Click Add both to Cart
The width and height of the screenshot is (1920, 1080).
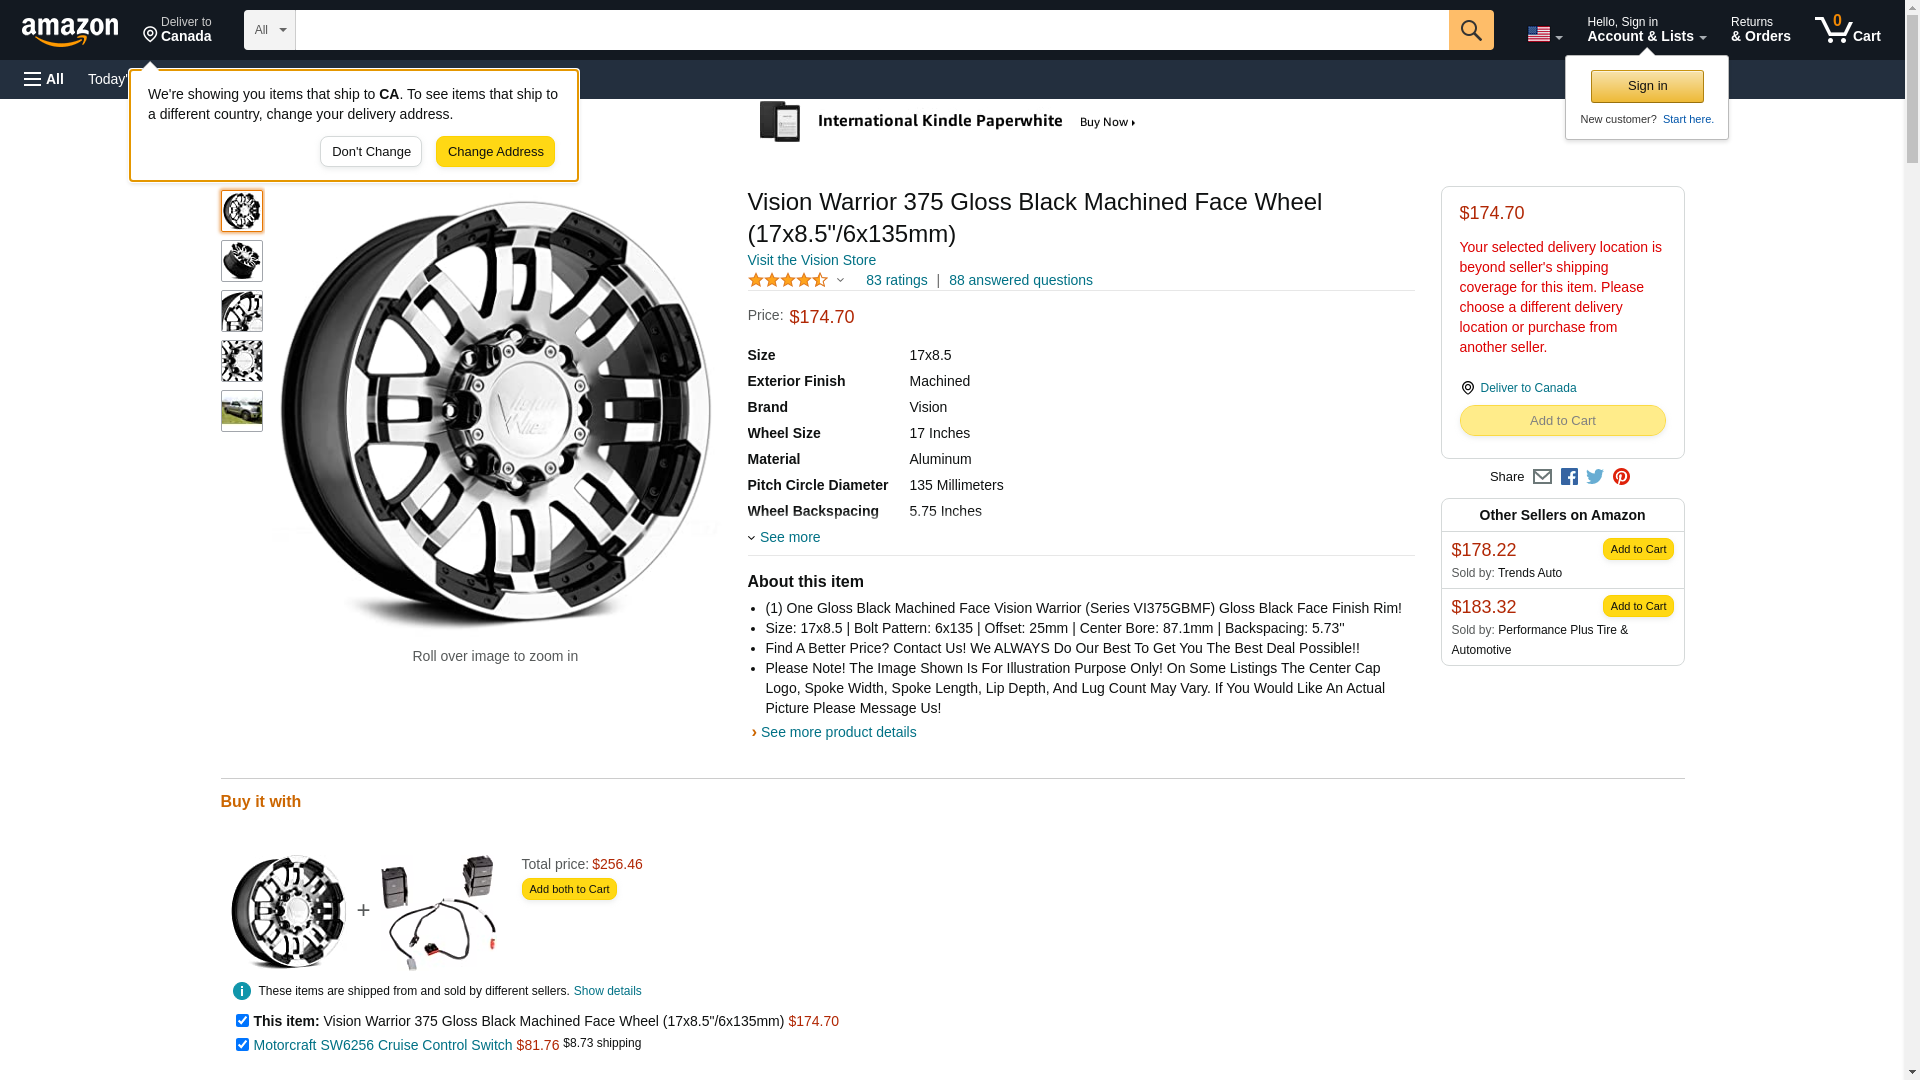click(569, 889)
